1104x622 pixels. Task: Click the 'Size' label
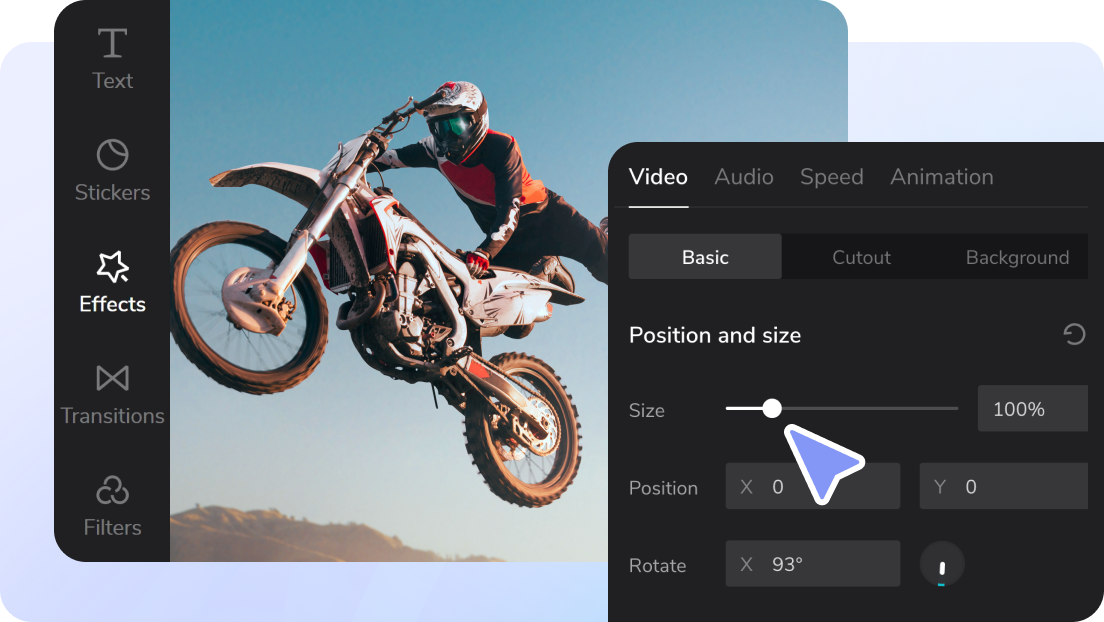(x=646, y=410)
